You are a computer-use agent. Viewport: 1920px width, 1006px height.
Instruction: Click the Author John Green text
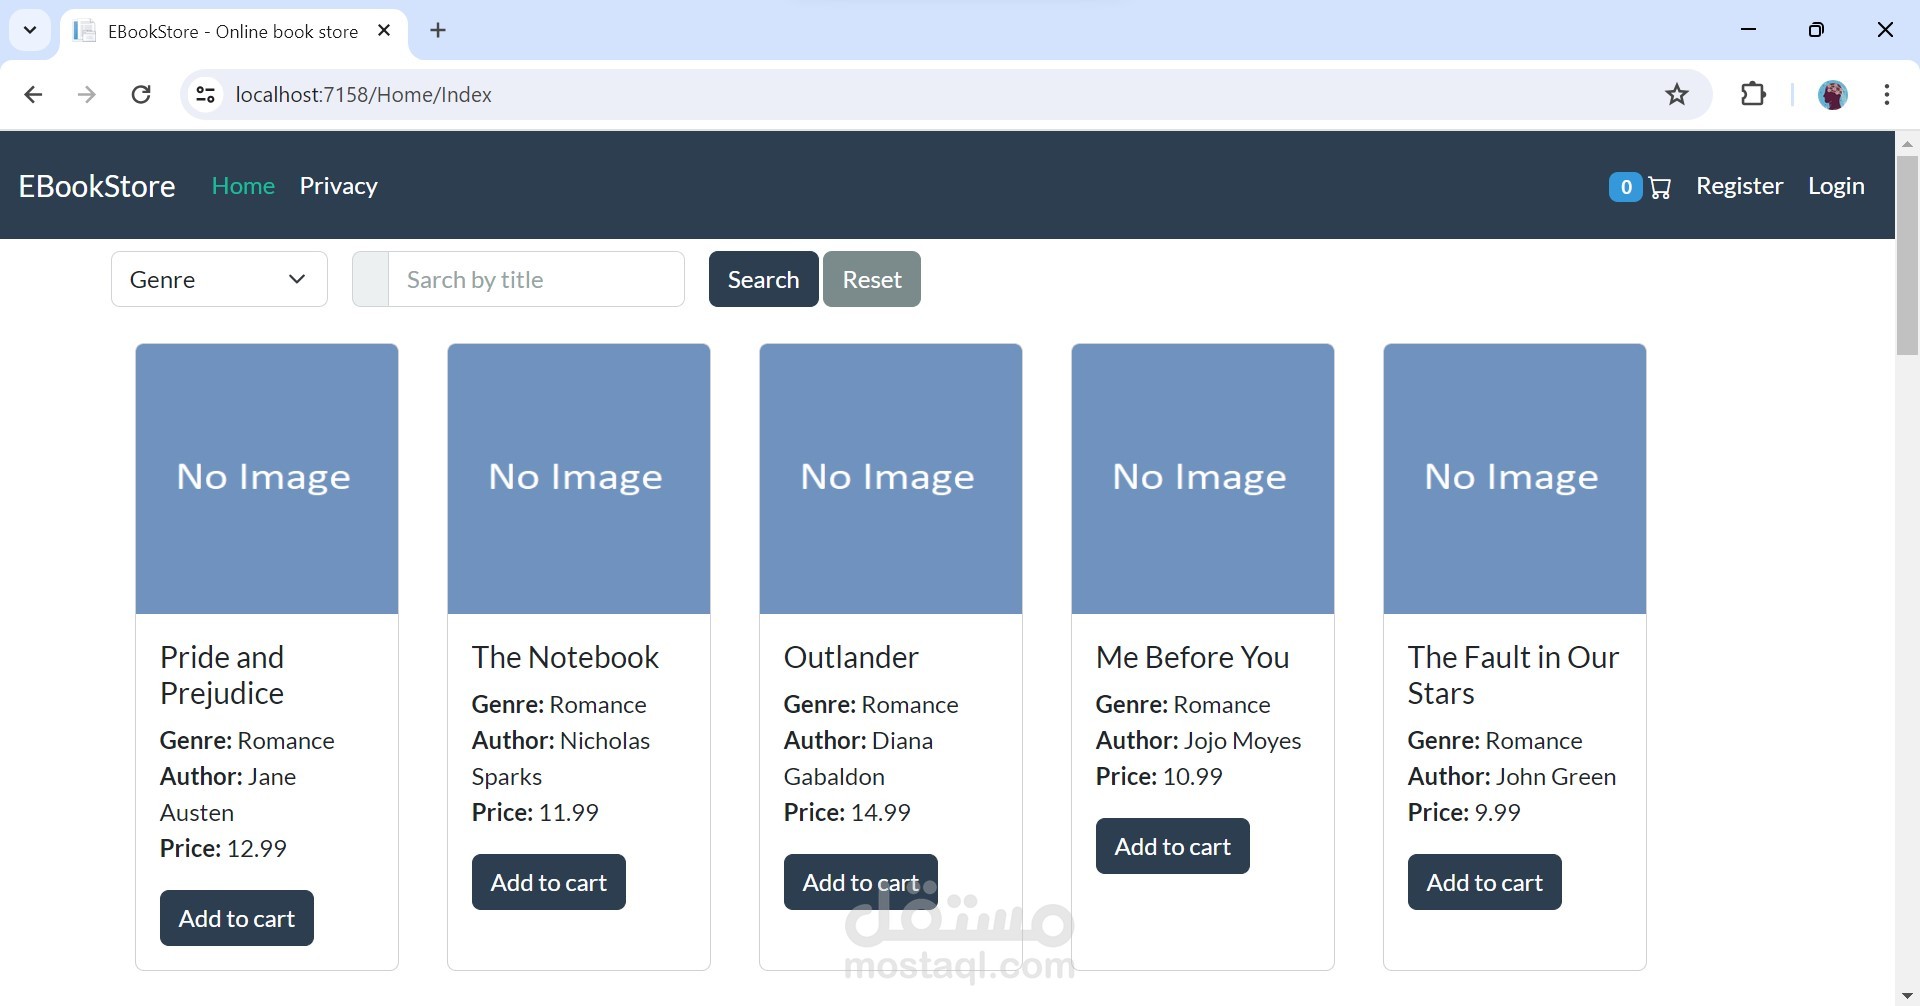pos(1512,776)
